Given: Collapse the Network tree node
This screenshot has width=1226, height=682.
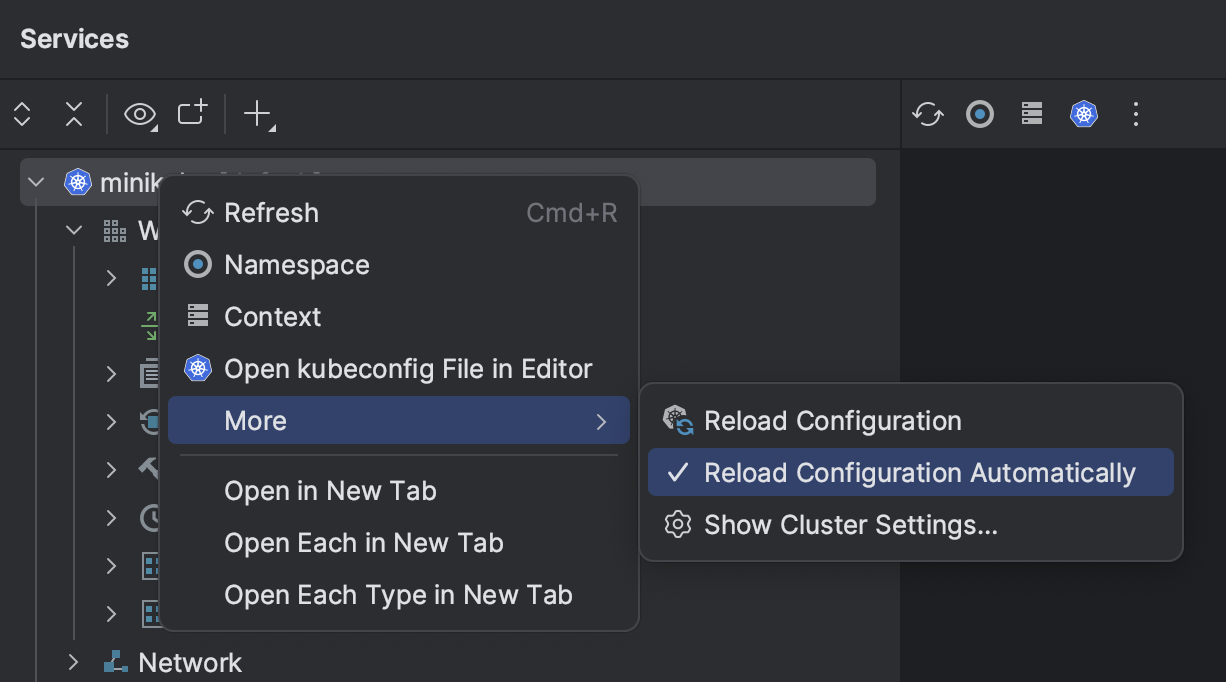Looking at the screenshot, I should 72,662.
